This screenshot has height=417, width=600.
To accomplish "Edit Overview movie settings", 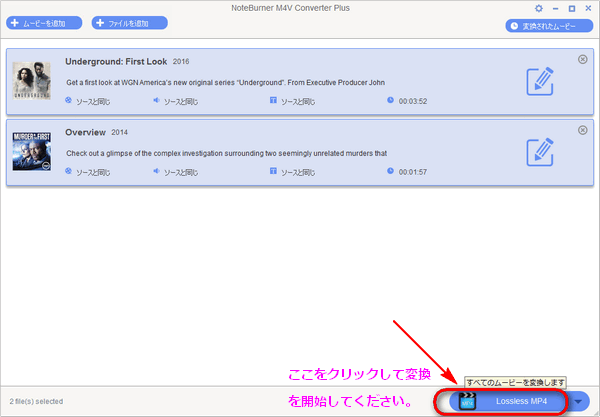I will coord(540,152).
